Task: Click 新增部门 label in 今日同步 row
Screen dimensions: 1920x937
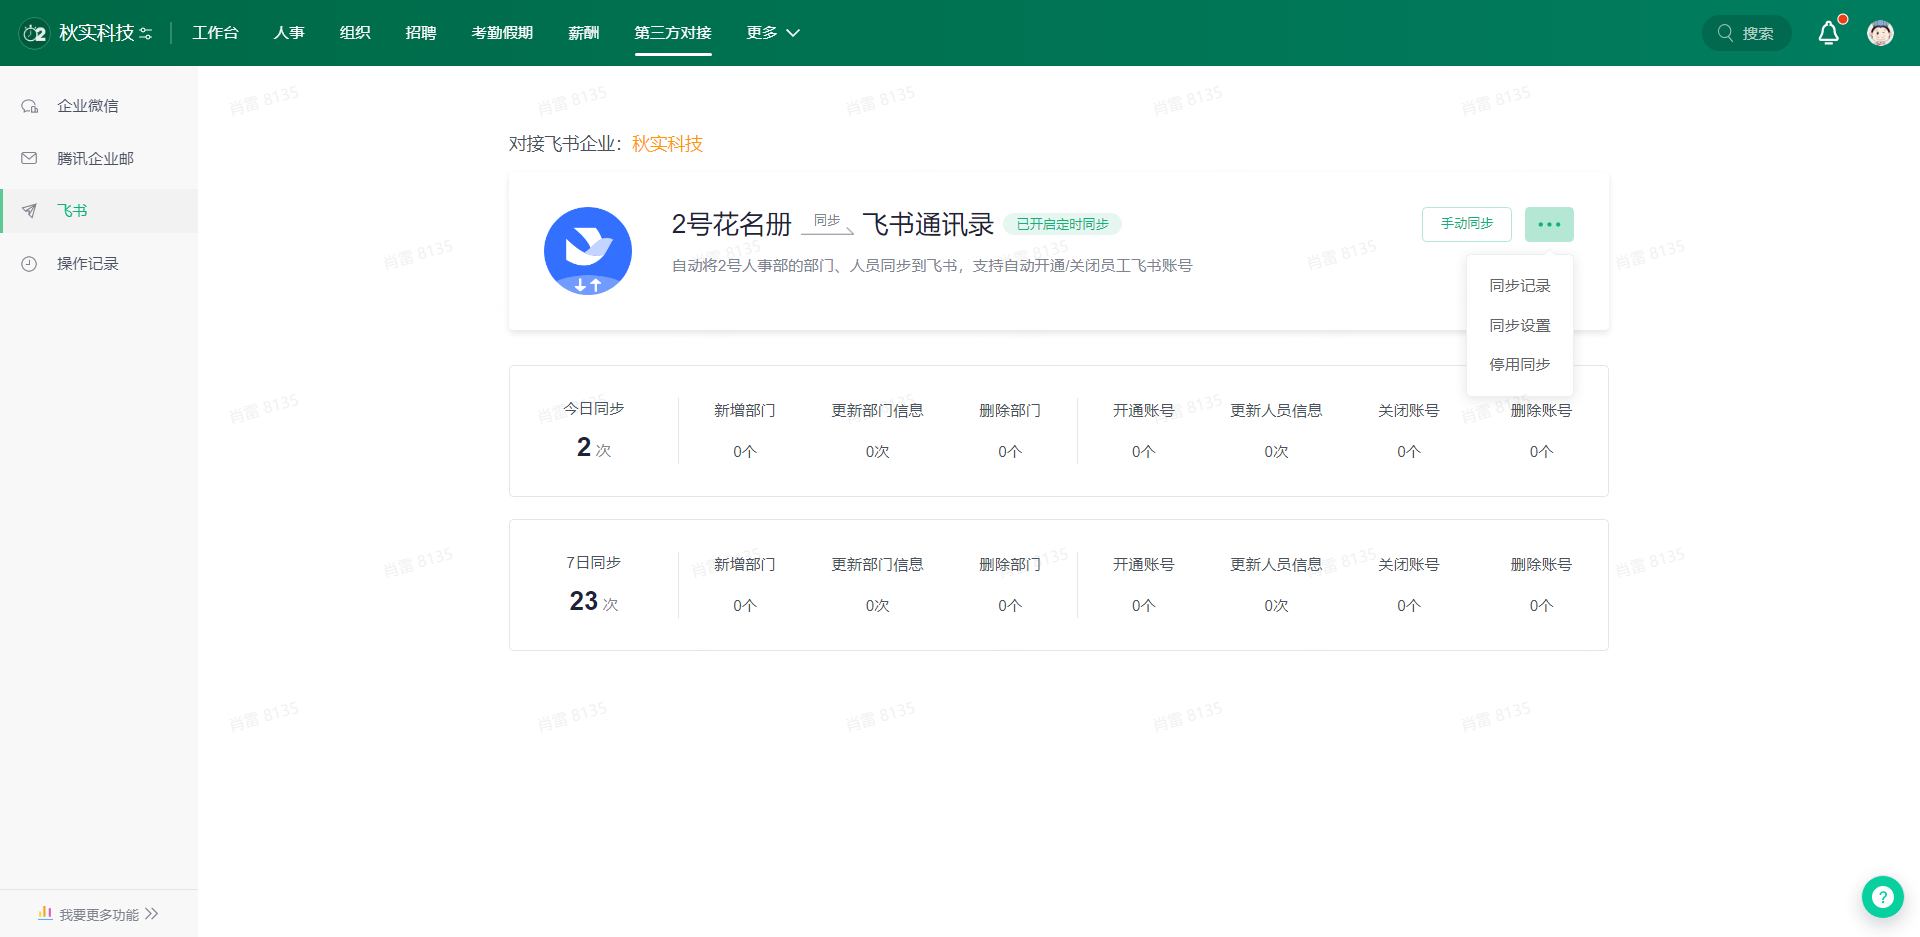Action: tap(745, 411)
